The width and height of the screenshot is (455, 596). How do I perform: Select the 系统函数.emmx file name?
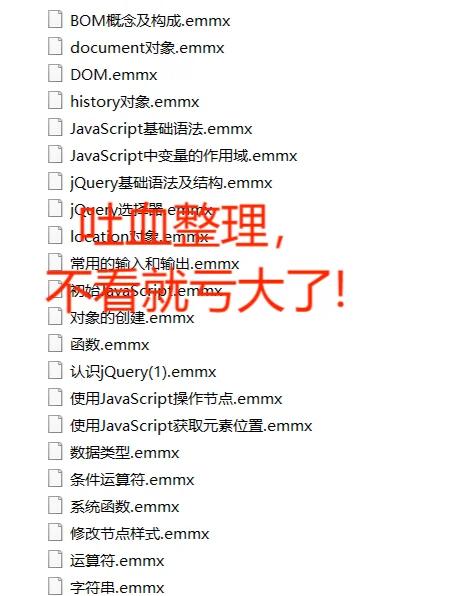tap(124, 507)
